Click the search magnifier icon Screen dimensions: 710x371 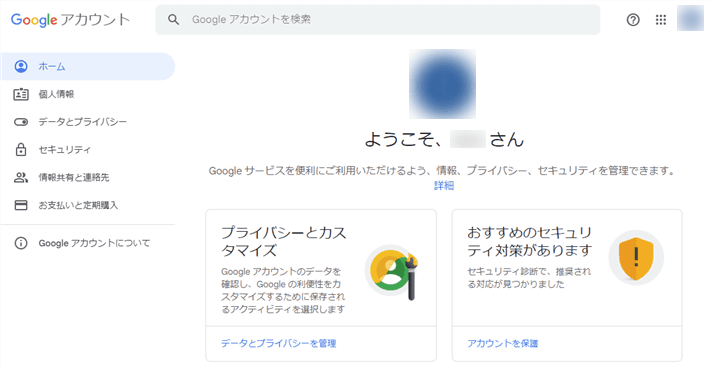[x=173, y=19]
